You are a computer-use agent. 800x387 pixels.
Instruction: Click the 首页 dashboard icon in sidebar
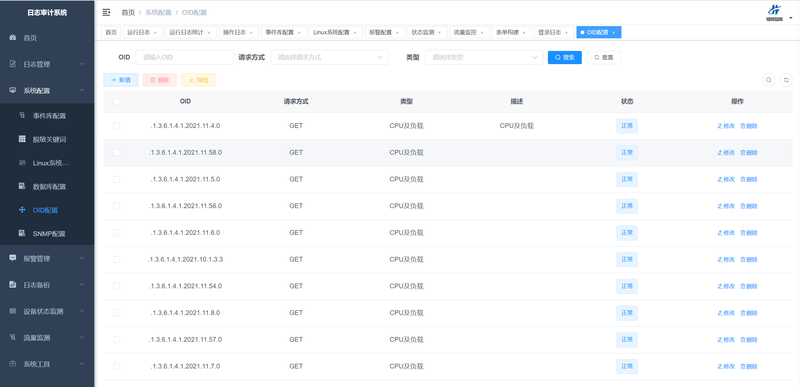[x=13, y=38]
